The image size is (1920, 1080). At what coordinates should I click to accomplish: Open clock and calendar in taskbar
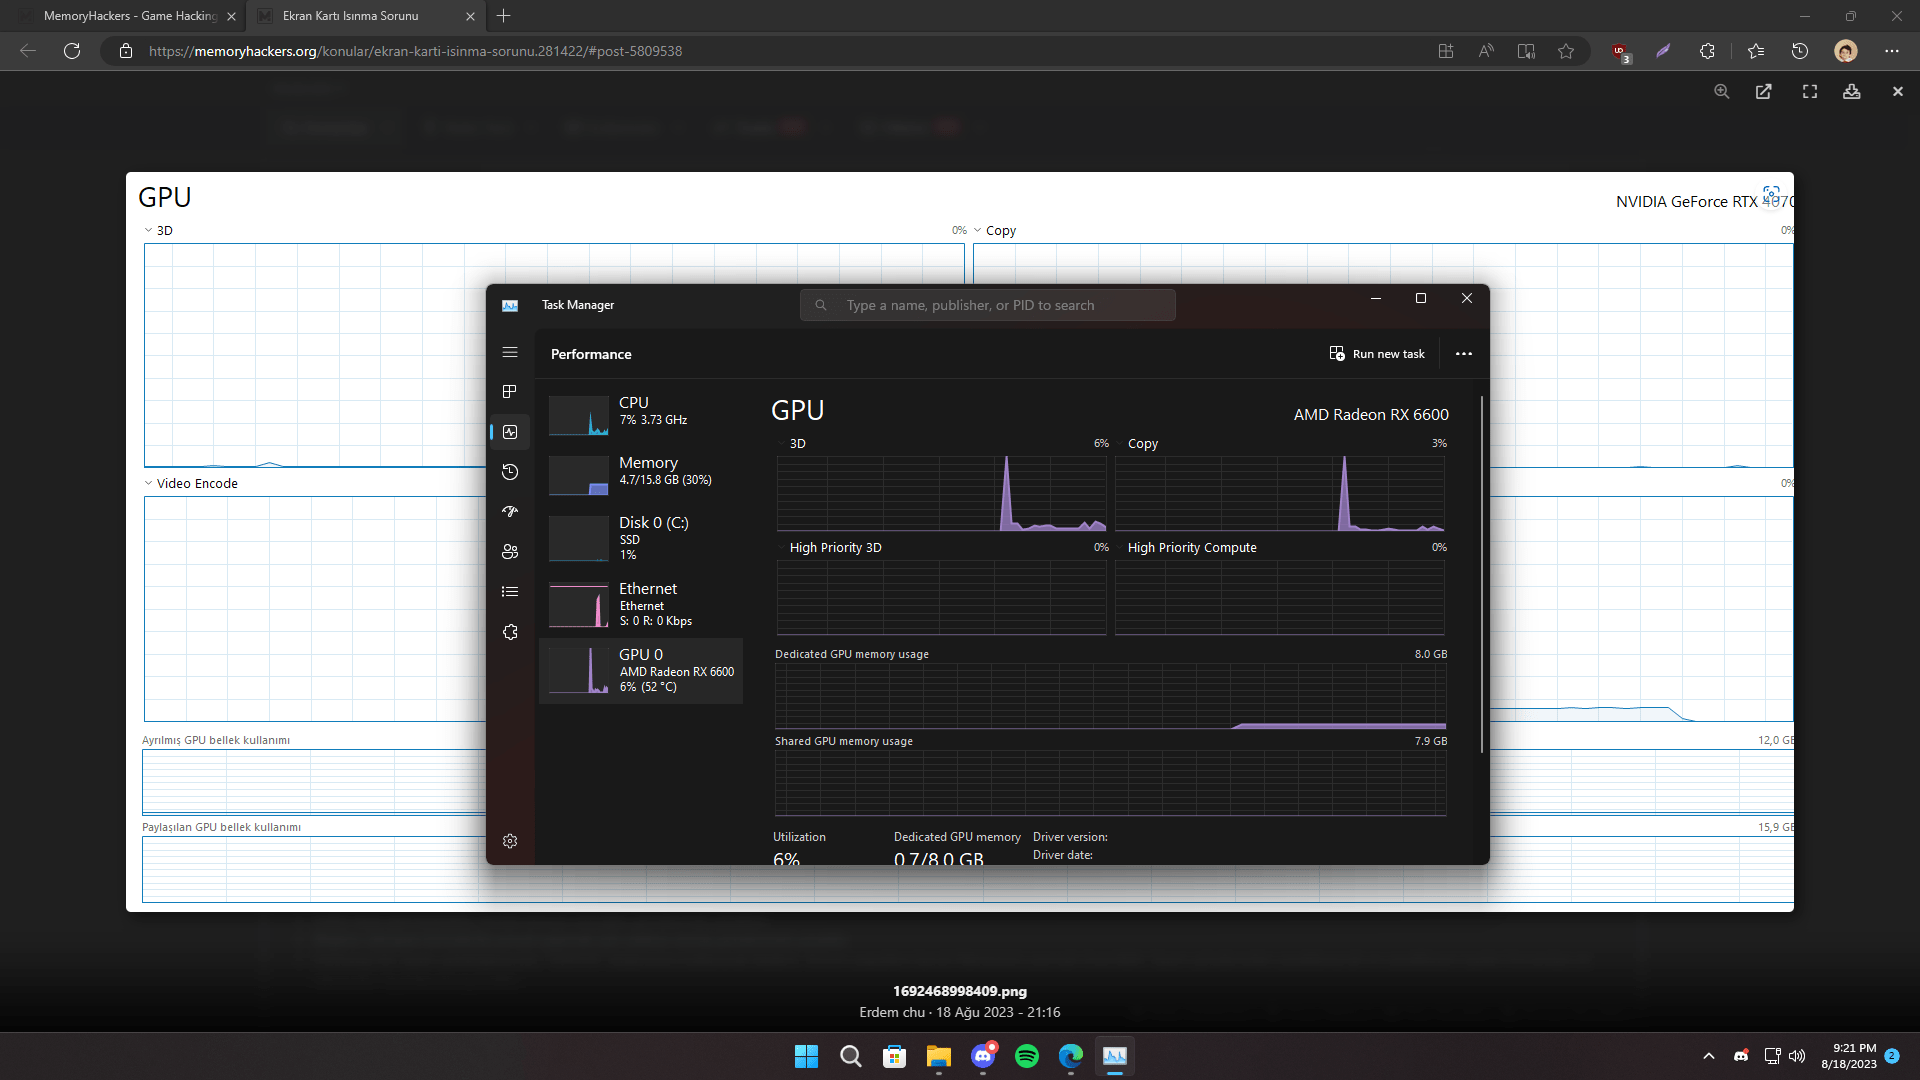point(1849,1056)
